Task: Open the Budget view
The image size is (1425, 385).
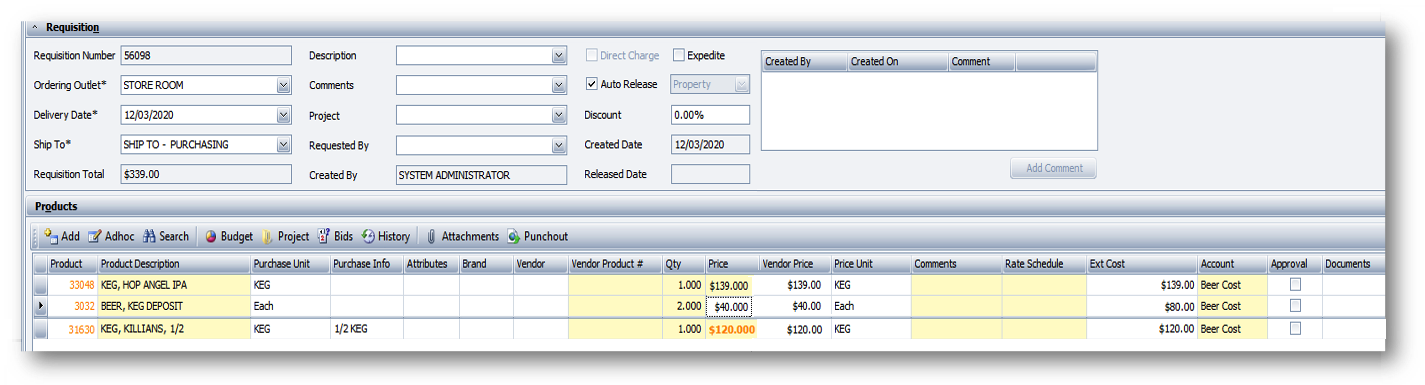Action: (x=229, y=236)
